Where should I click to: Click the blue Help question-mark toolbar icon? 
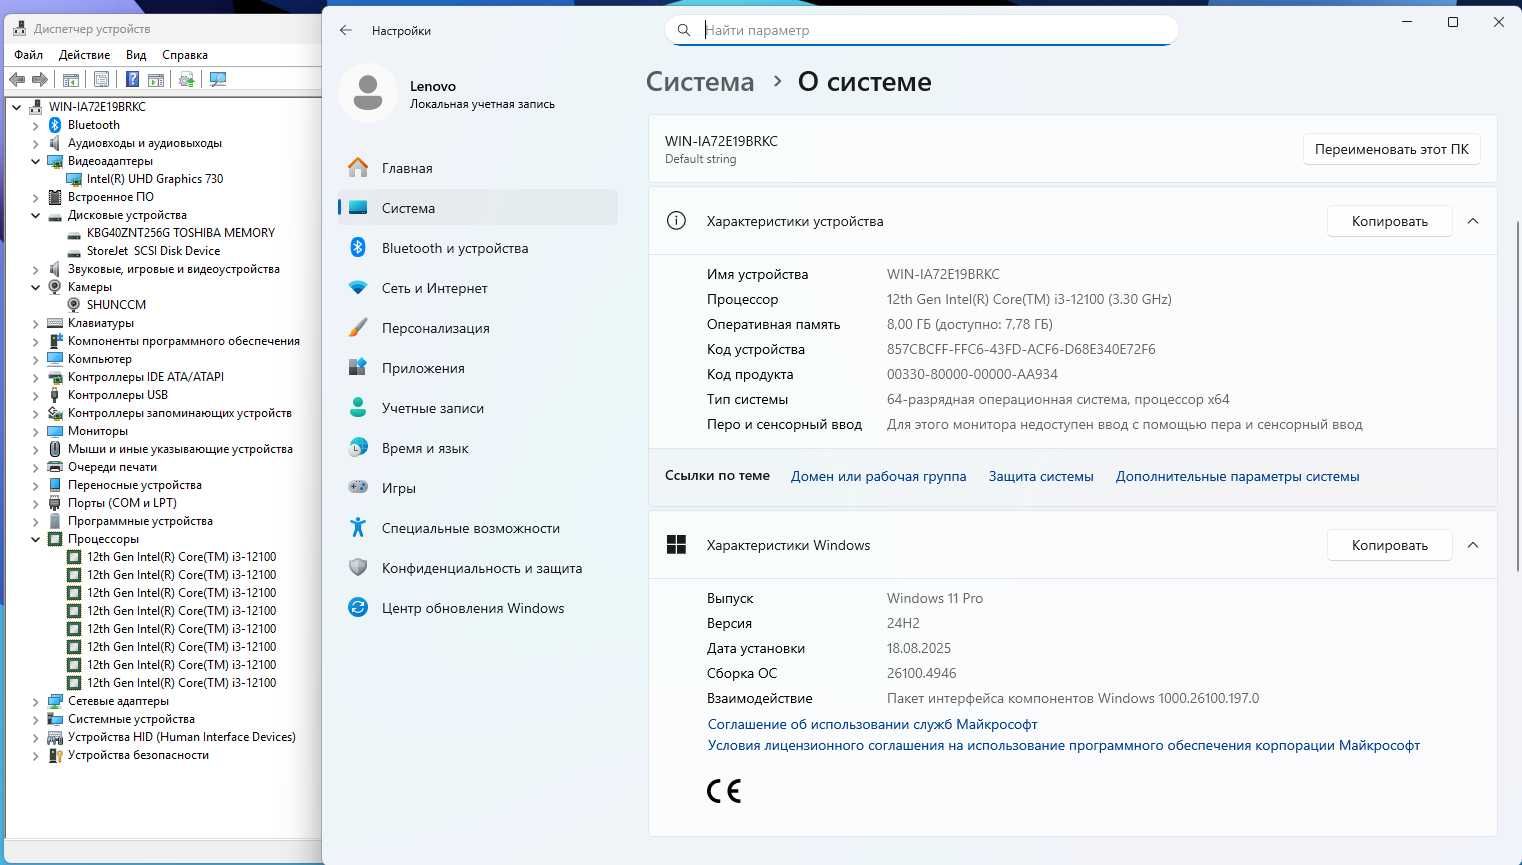pos(132,79)
